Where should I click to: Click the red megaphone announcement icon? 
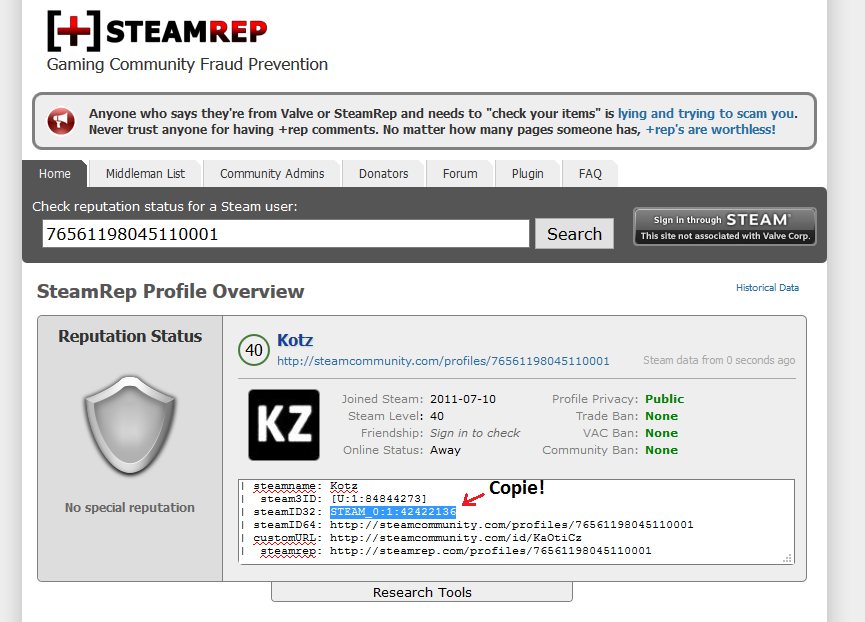click(61, 121)
